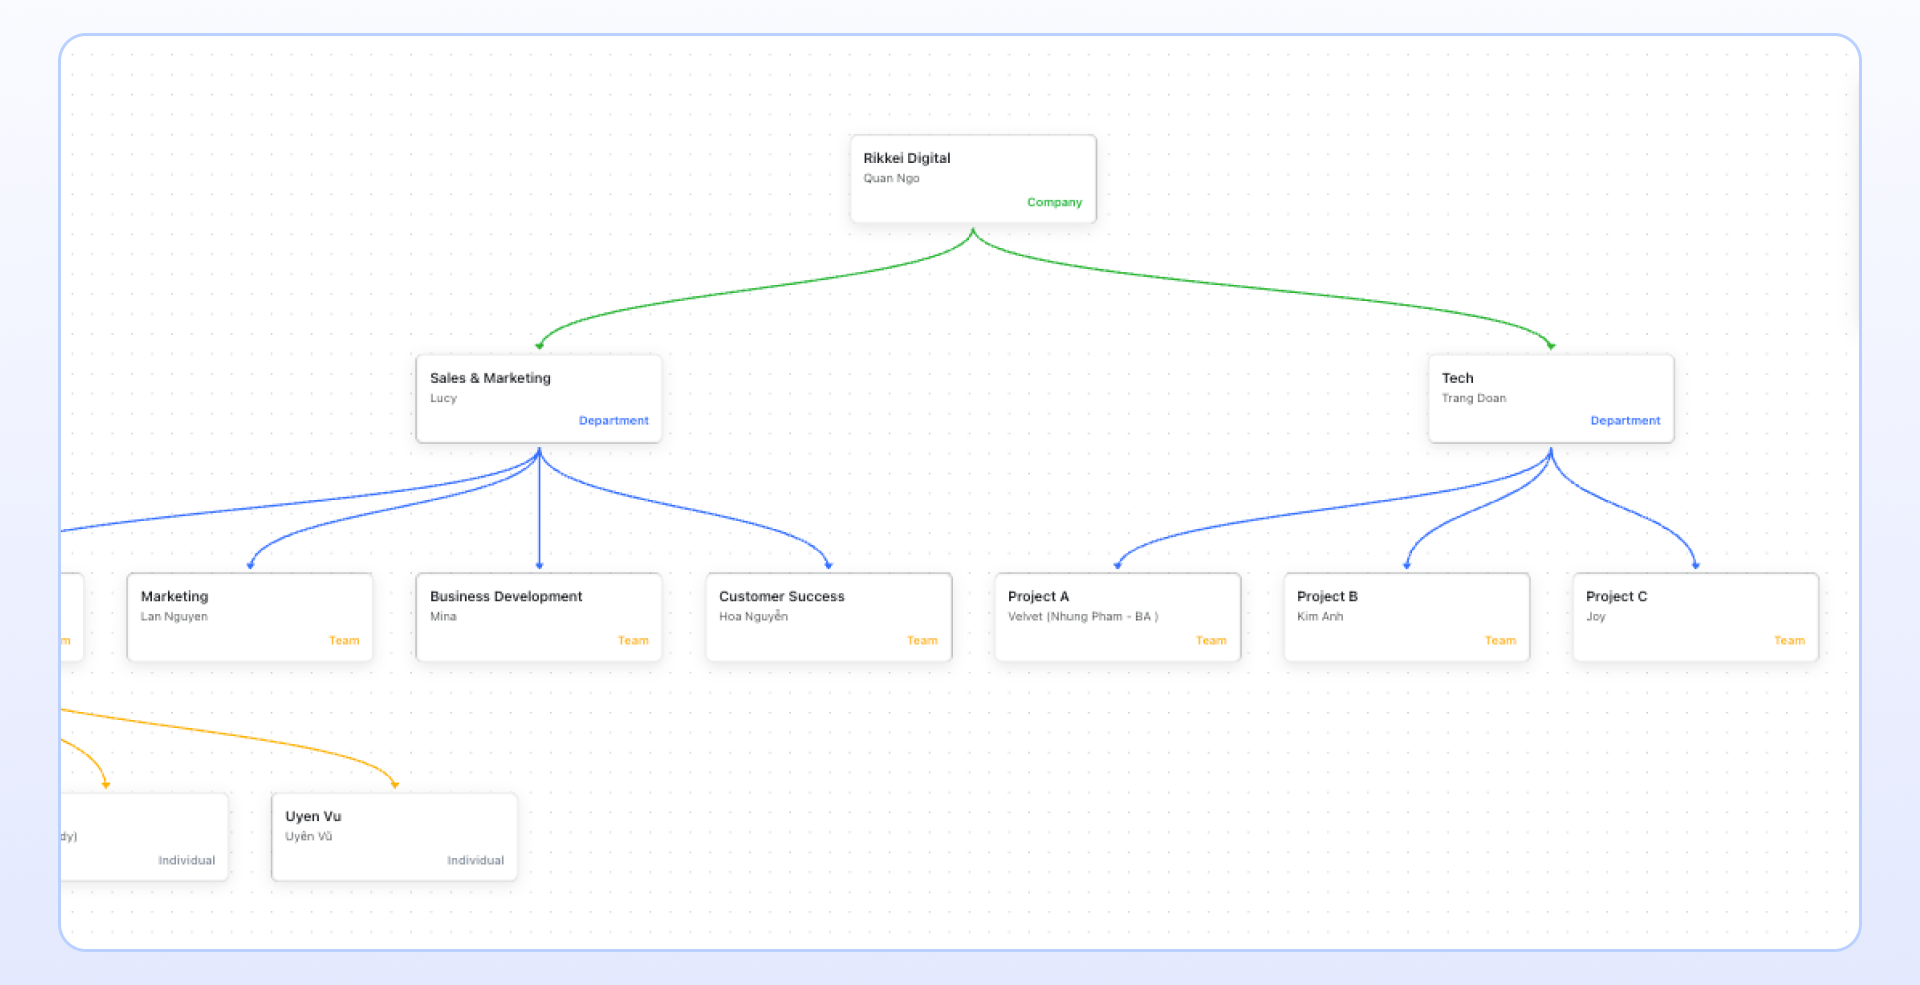1920x985 pixels.
Task: Click the "Mina" name in Business Development
Action: pos(443,616)
